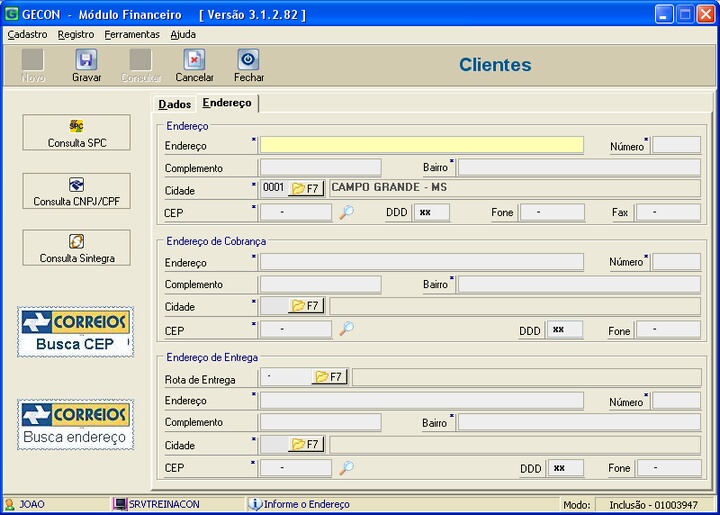Click the DDD field in Endereço section
Image resolution: width=720 pixels, height=515 pixels.
[x=432, y=213]
